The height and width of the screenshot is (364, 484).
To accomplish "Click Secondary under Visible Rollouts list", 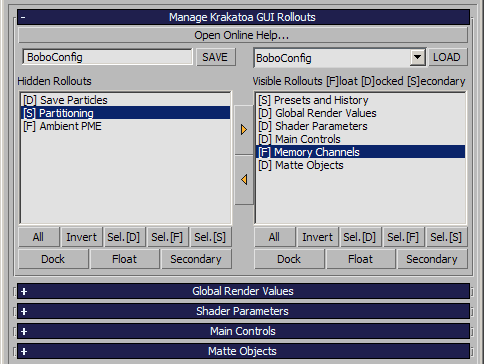I will (x=432, y=259).
